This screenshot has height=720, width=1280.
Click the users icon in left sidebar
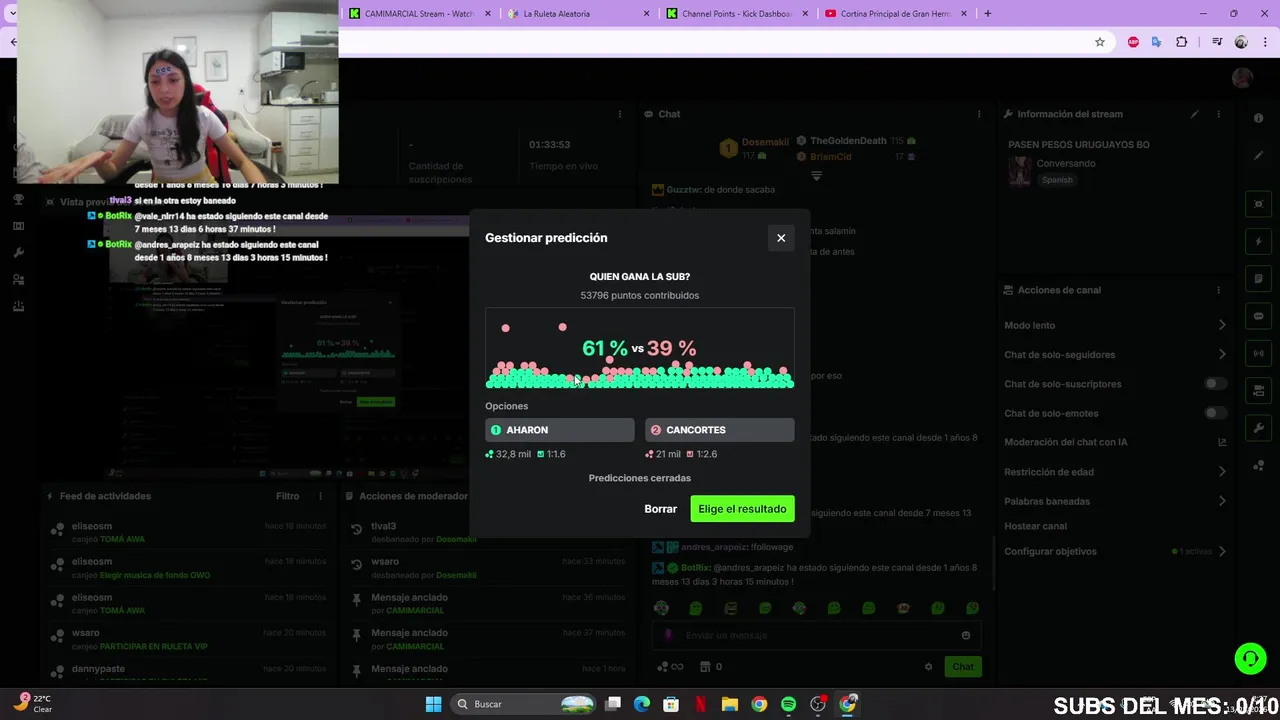[18, 280]
